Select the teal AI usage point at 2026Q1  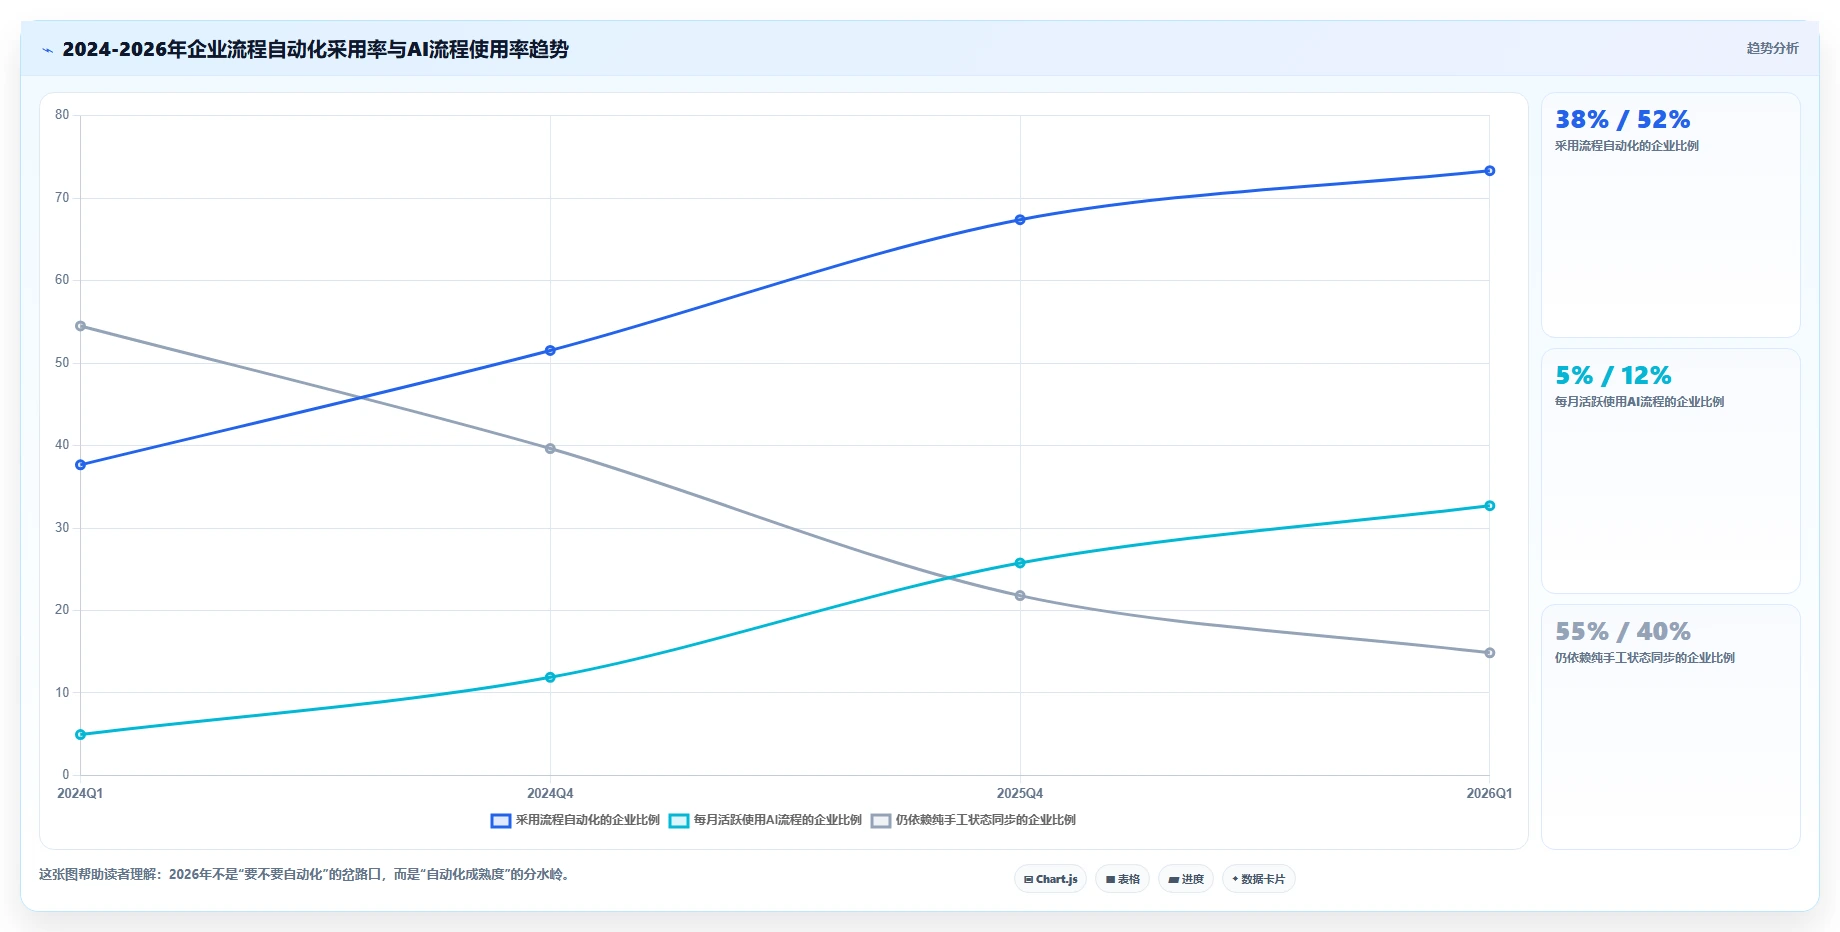tap(1489, 506)
